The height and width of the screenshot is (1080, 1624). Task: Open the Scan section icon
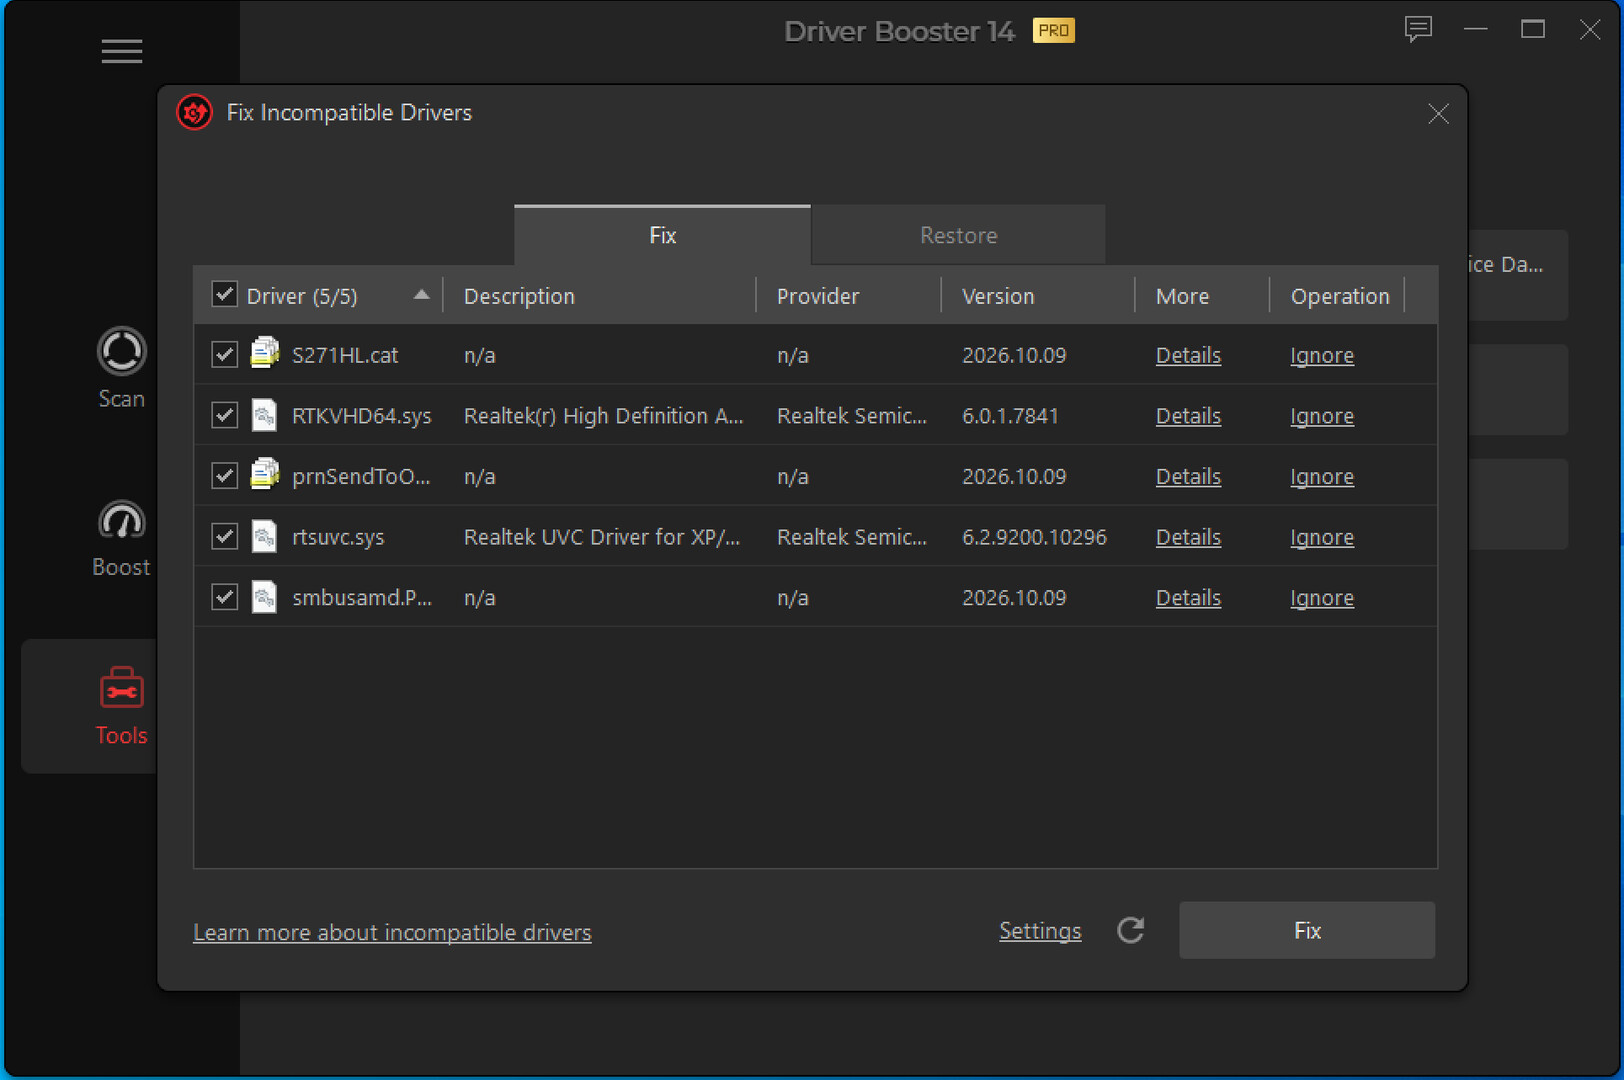click(121, 351)
